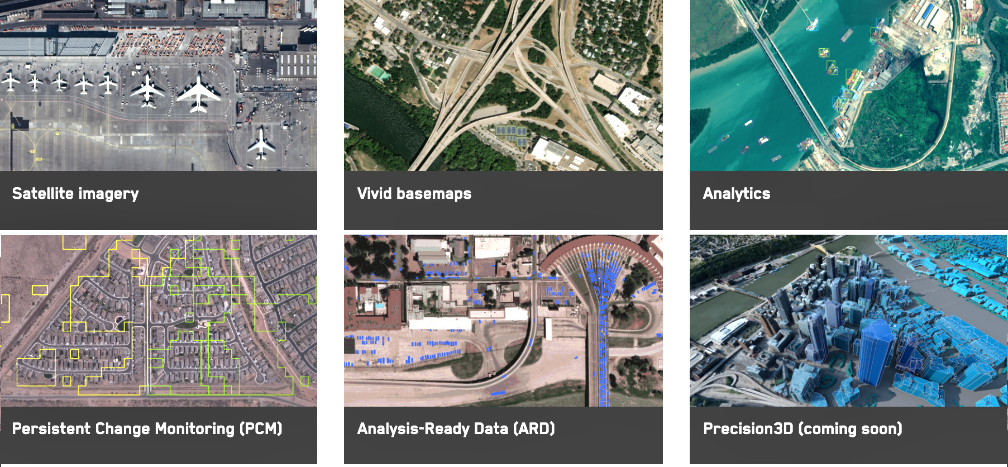Viewport: 1008px width, 467px height.
Task: Click the Analysis-Ready Data (ARD) title
Action: 455,429
